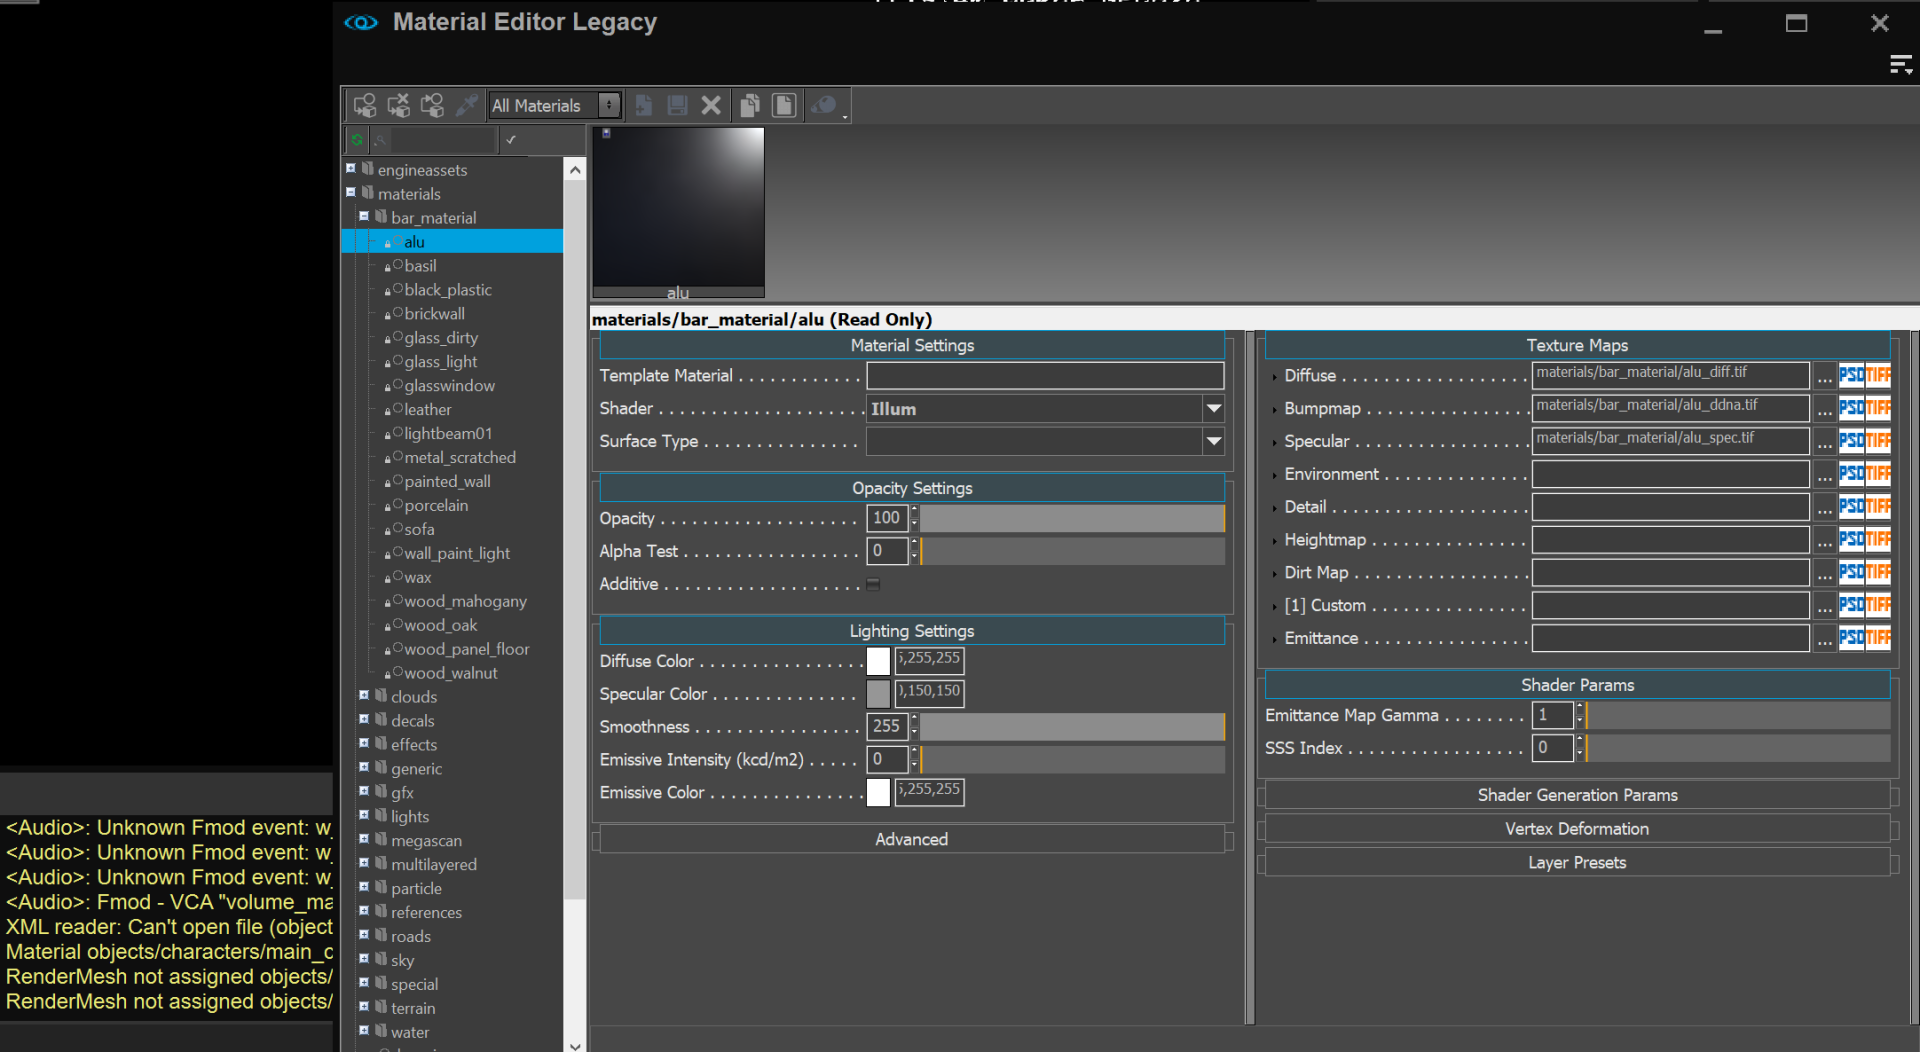Viewport: 1920px width, 1052px height.
Task: Expand the clouds folder in tree
Action: pos(364,696)
